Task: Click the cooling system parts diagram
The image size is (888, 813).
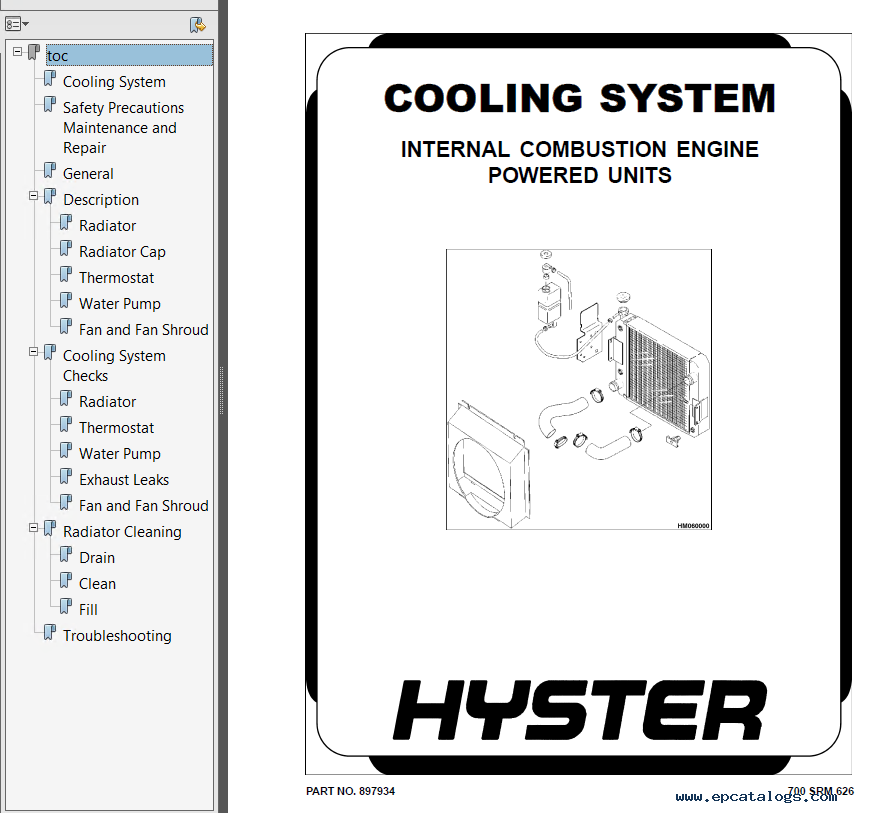Action: tap(579, 390)
